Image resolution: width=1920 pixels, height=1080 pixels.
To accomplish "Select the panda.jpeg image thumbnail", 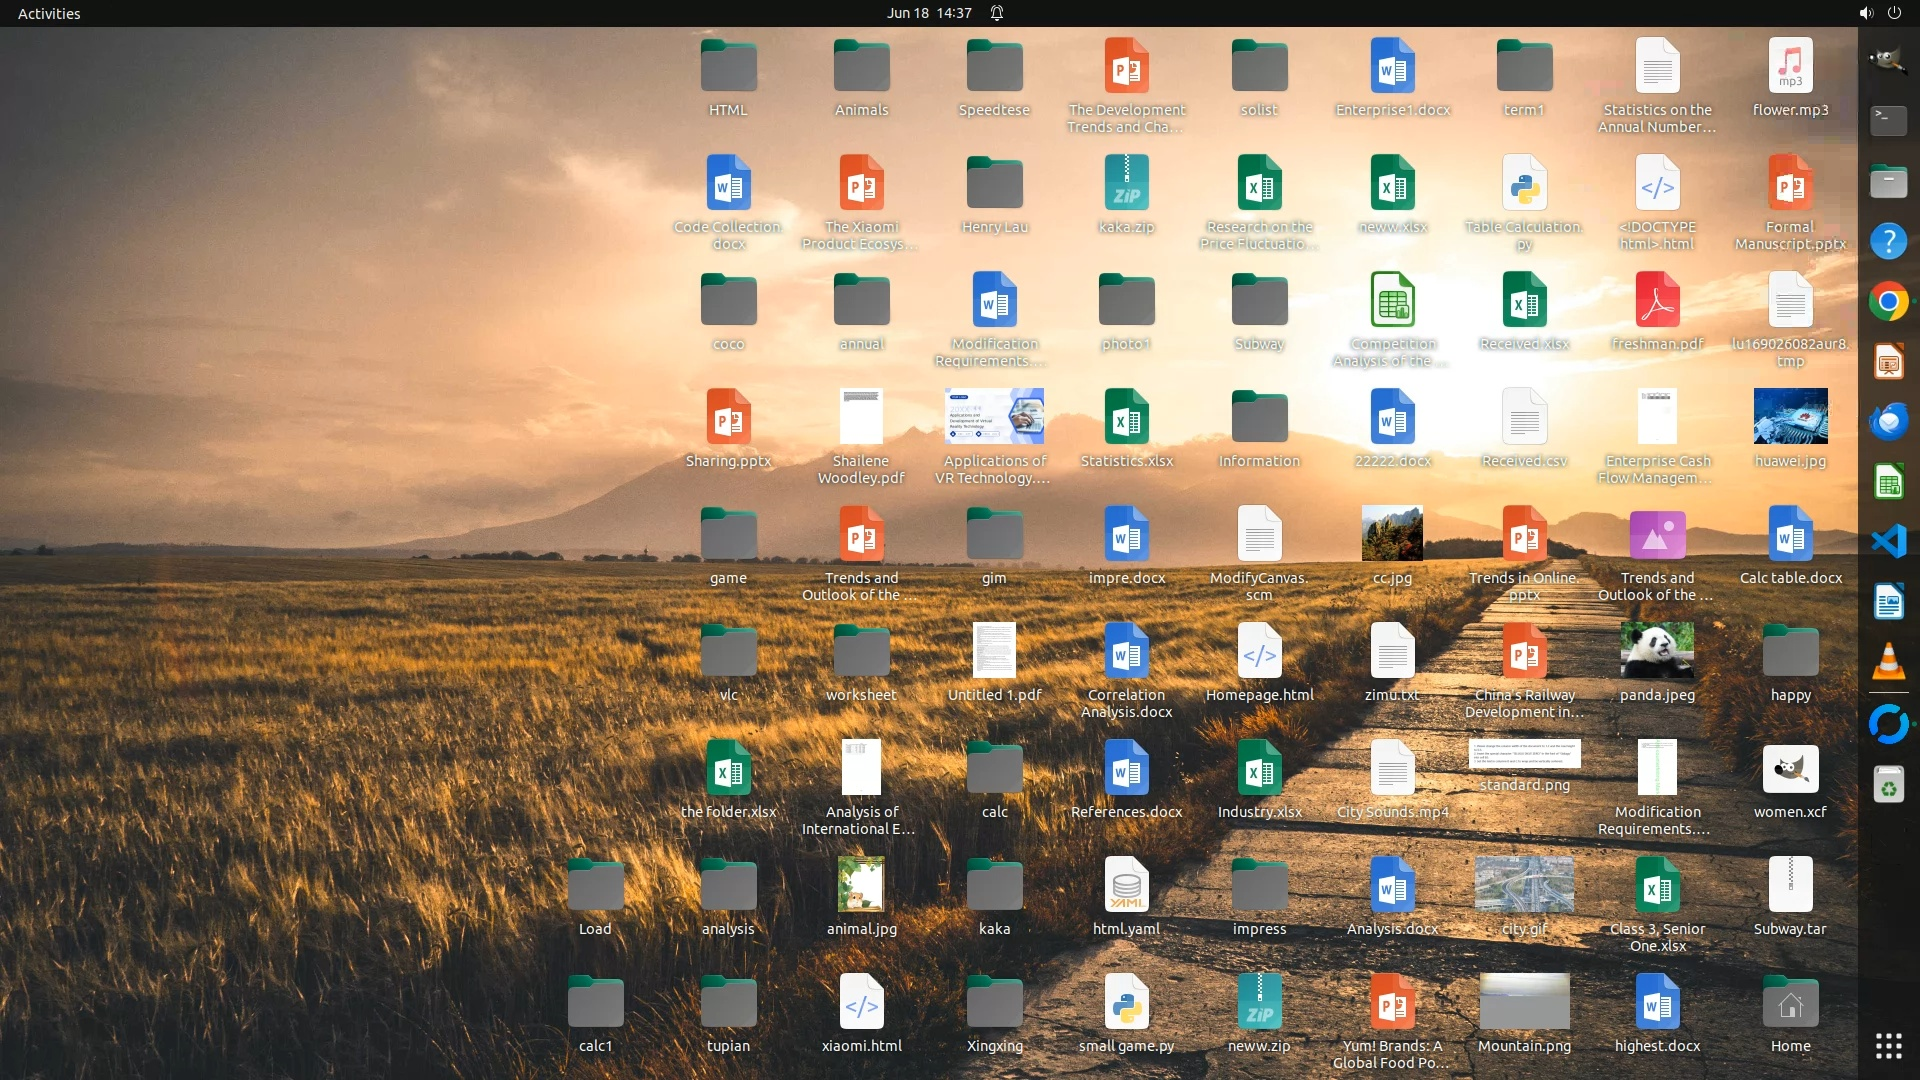I will click(x=1657, y=651).
